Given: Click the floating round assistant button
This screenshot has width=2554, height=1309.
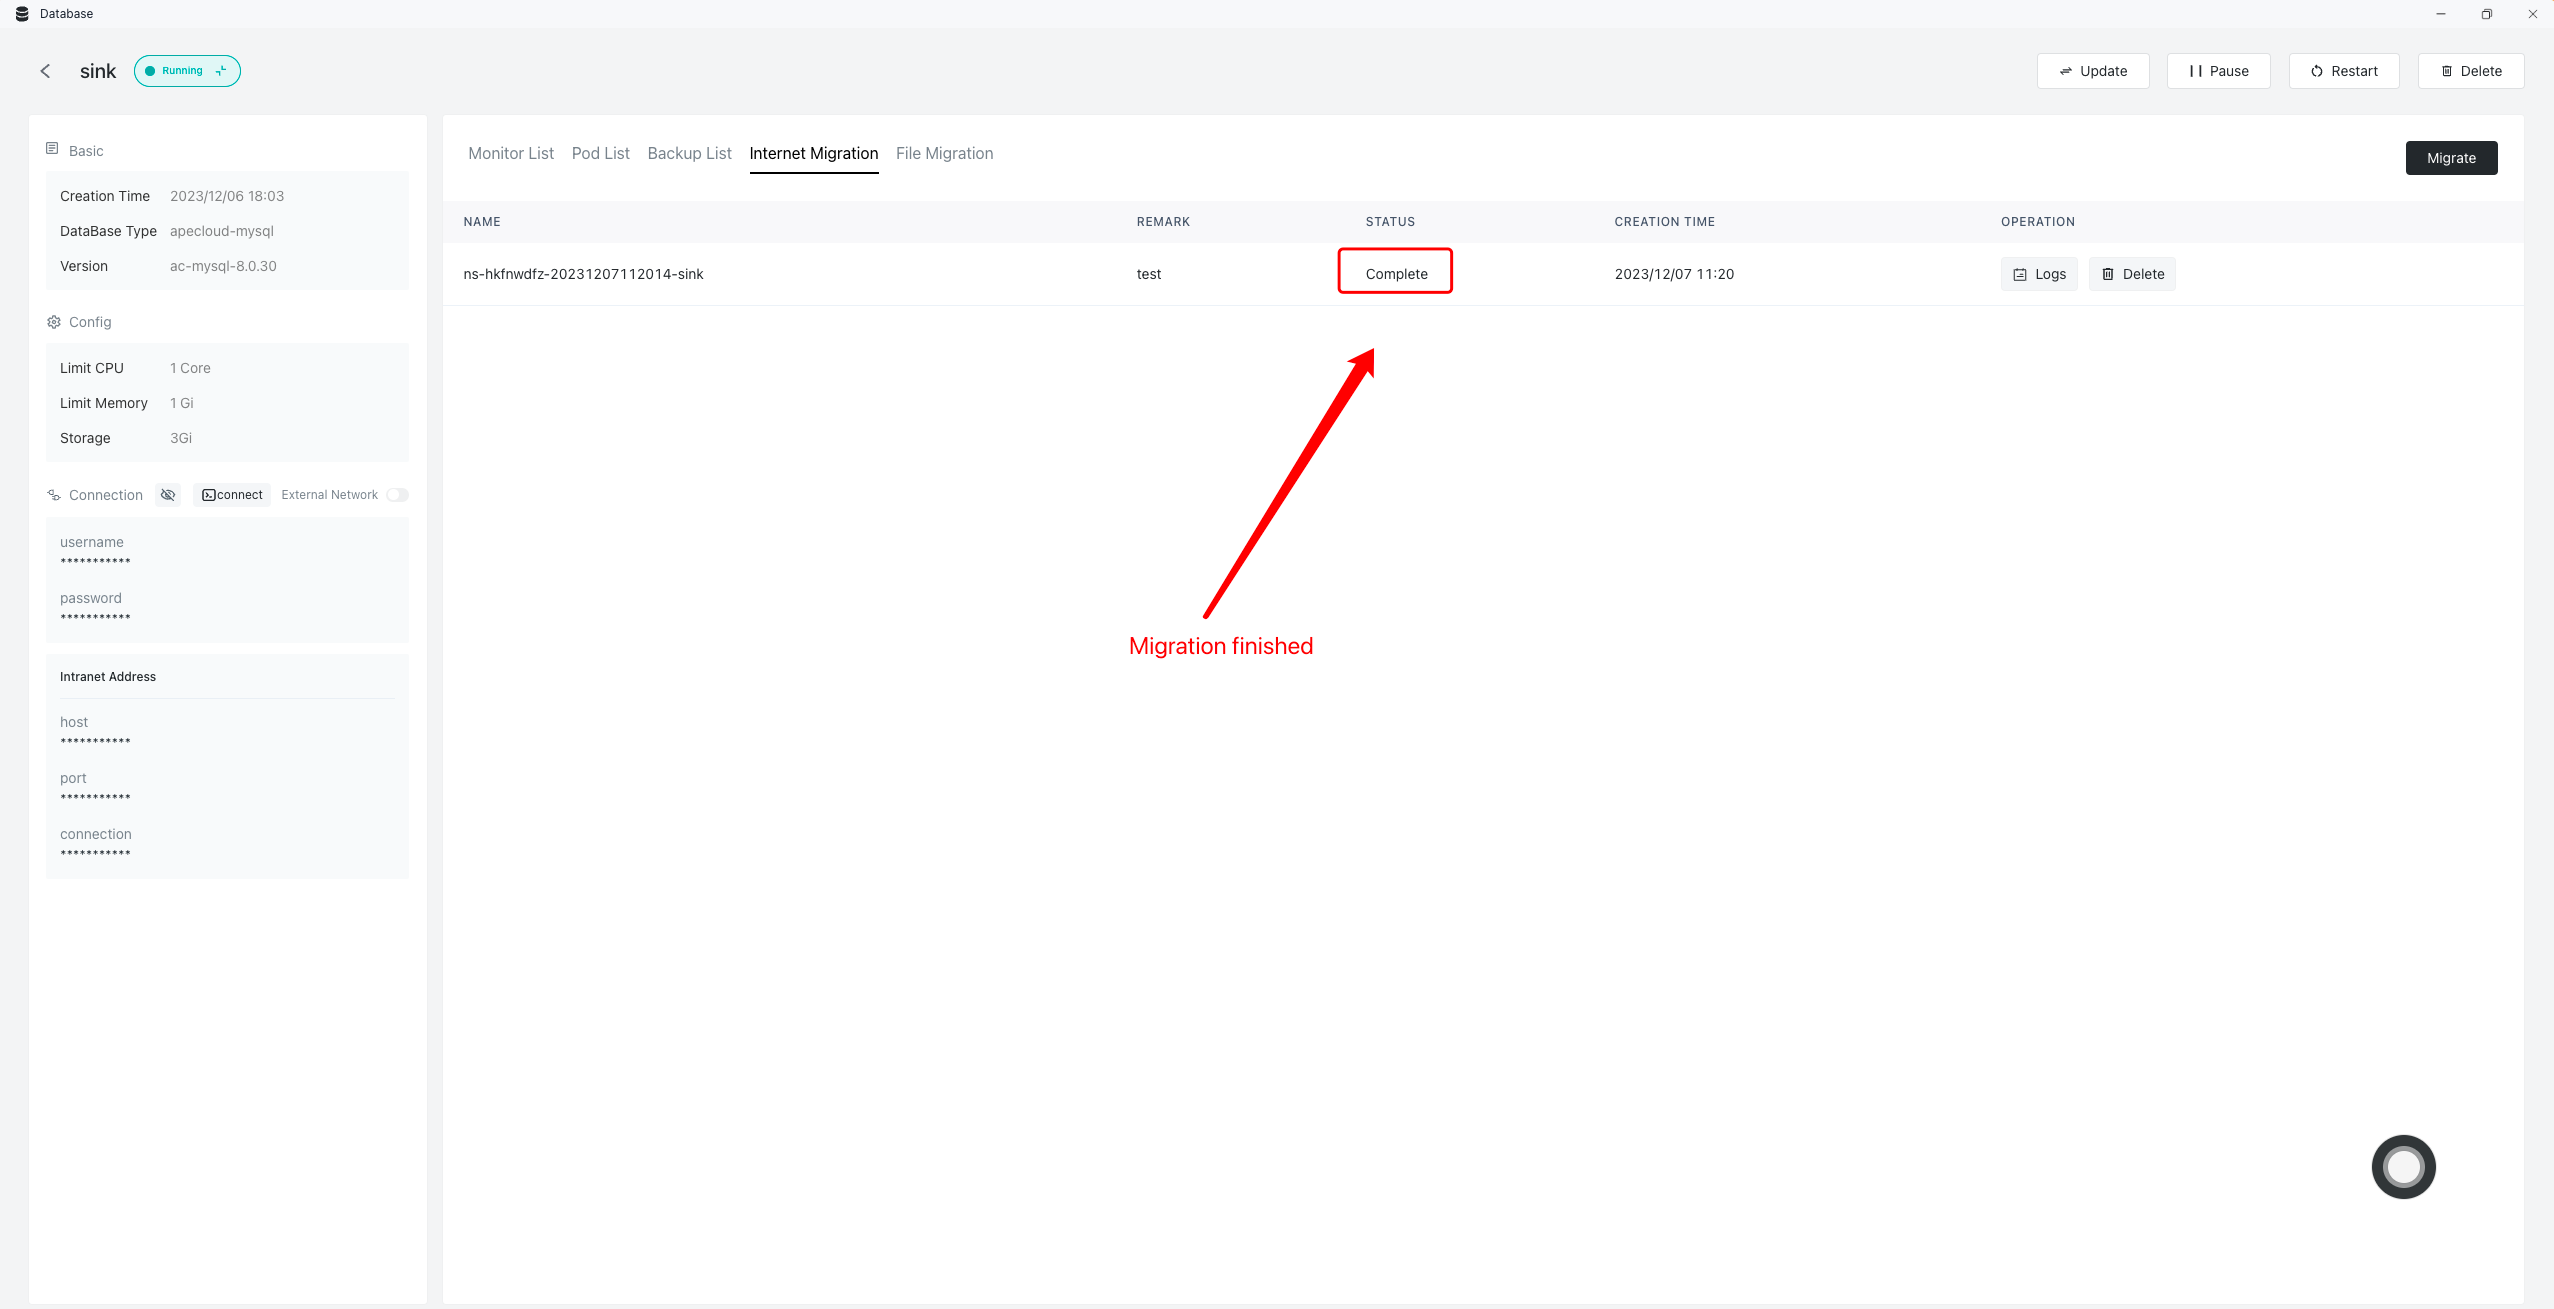Looking at the screenshot, I should tap(2403, 1166).
